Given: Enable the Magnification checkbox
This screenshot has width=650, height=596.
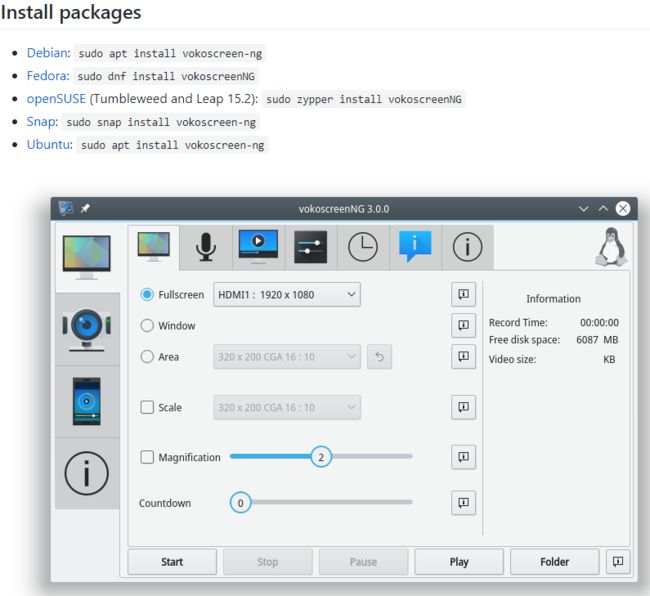Looking at the screenshot, I should pos(147,457).
